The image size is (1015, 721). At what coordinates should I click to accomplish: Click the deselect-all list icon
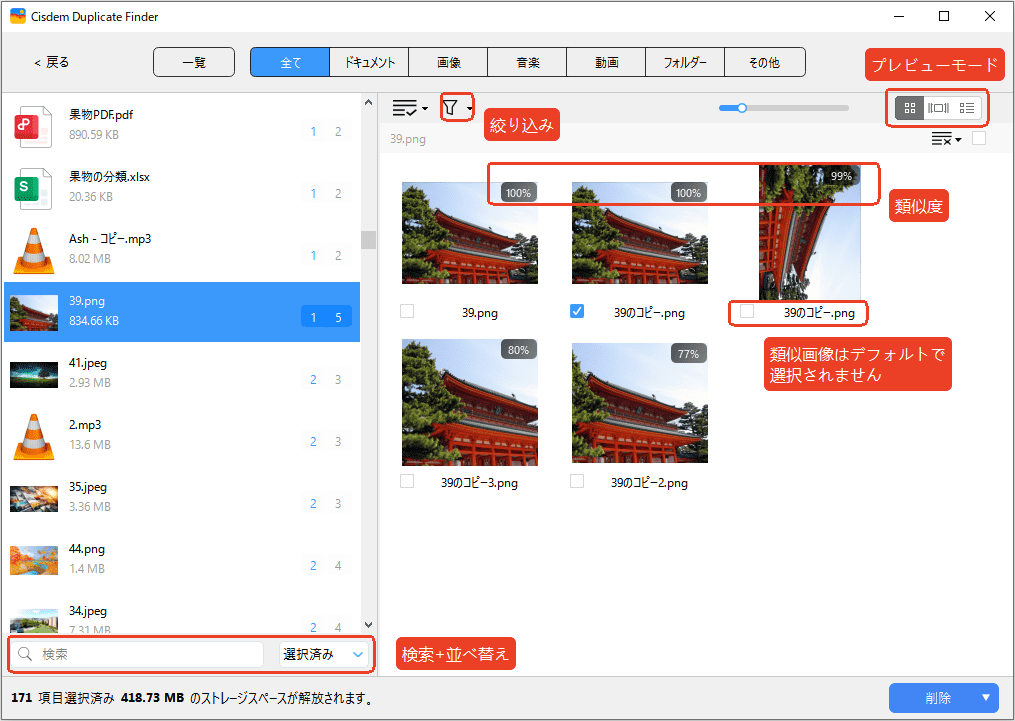click(941, 139)
